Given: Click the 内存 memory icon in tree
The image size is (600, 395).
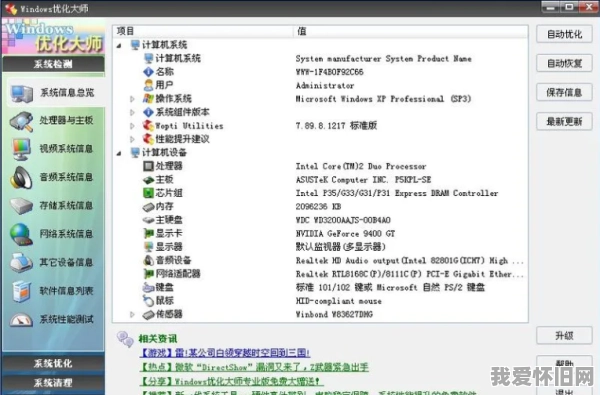Looking at the screenshot, I should 148,207.
